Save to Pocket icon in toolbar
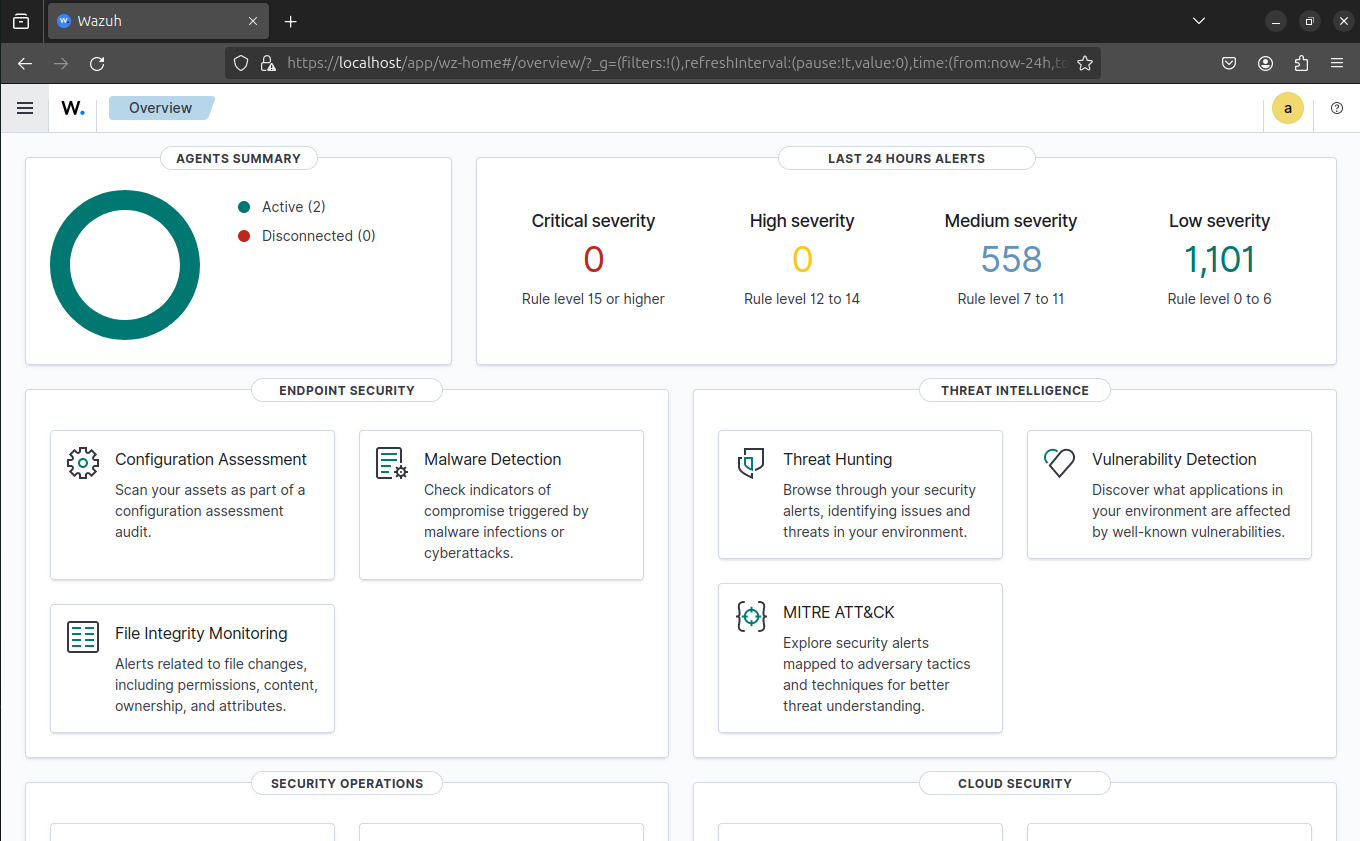 [1229, 63]
